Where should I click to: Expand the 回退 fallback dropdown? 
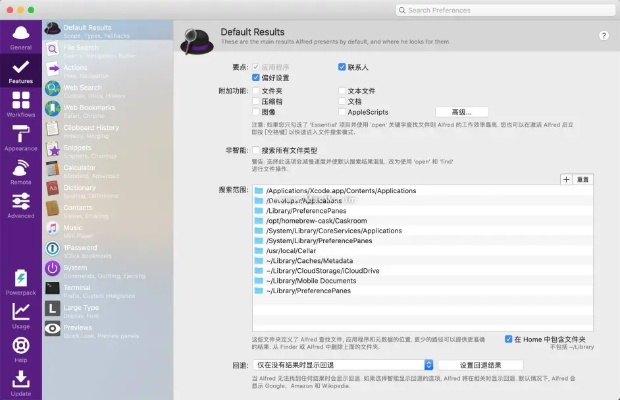[x=343, y=365]
